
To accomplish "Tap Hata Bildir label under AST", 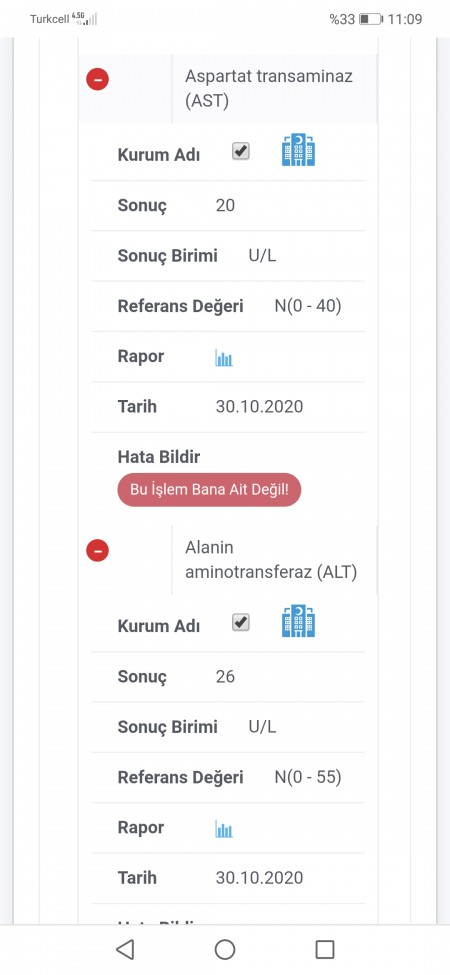I will tap(158, 457).
